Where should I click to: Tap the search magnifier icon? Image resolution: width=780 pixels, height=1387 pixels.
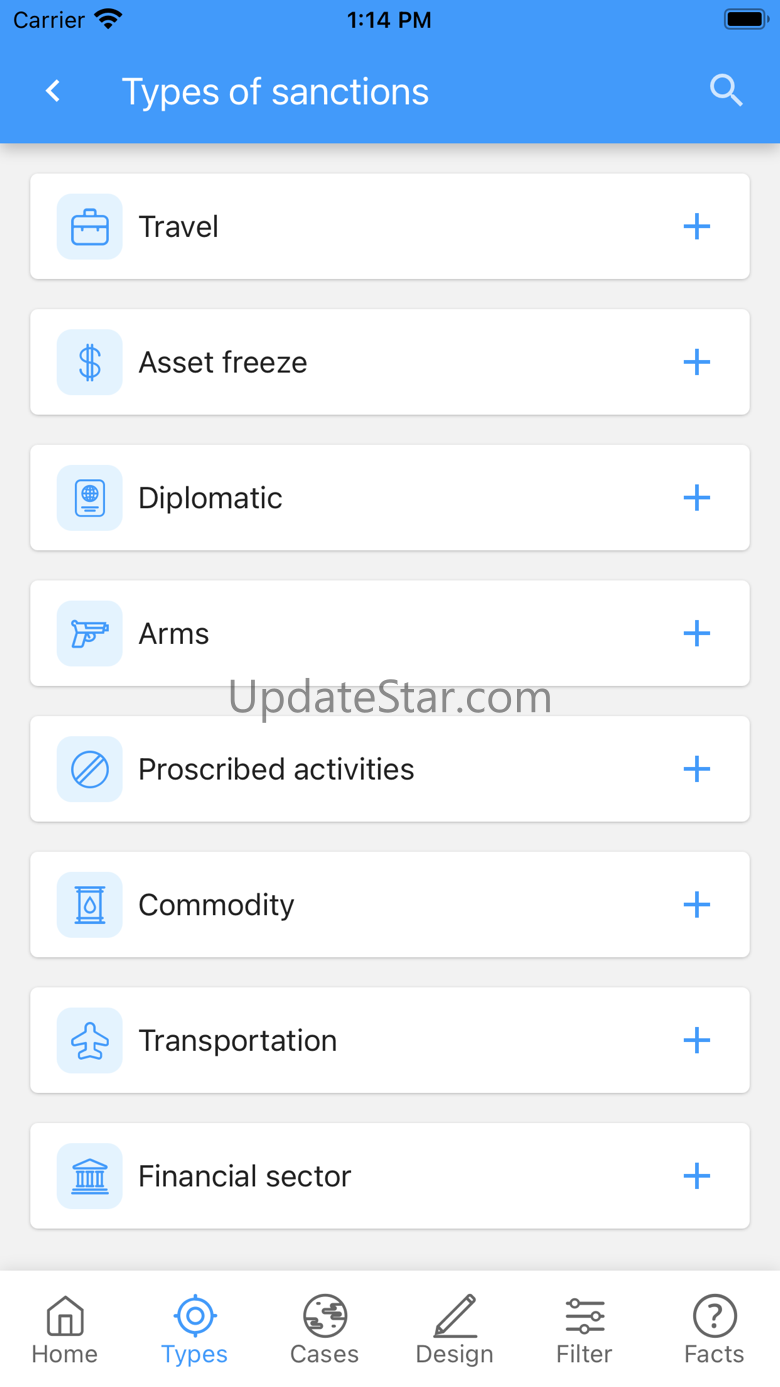click(x=726, y=91)
